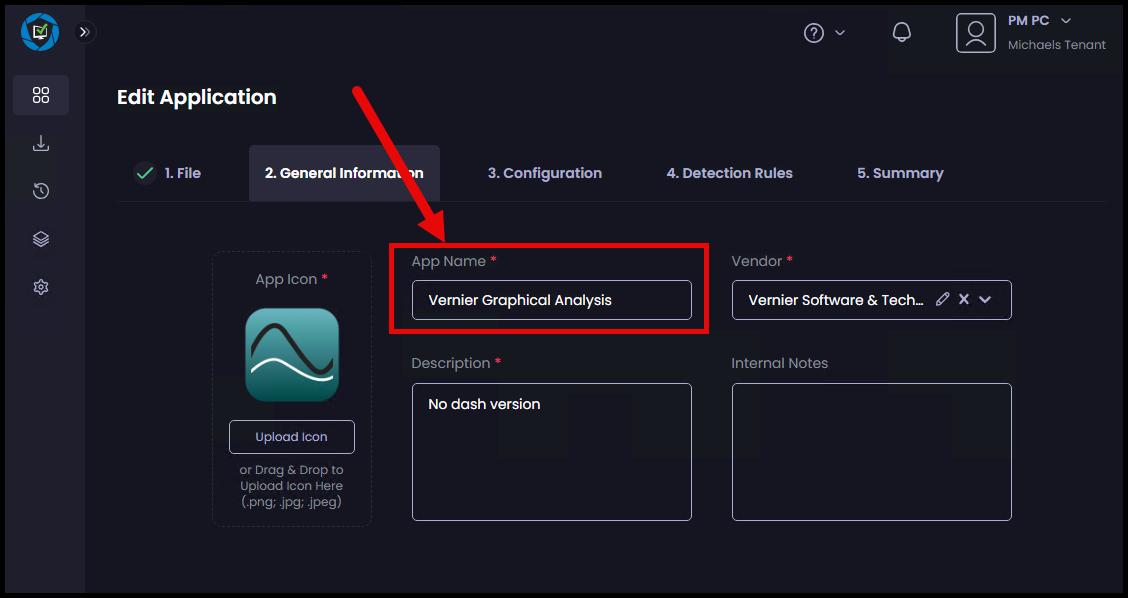Open the layers stack icon in sidebar
Viewport: 1128px width, 598px height.
pyautogui.click(x=41, y=239)
